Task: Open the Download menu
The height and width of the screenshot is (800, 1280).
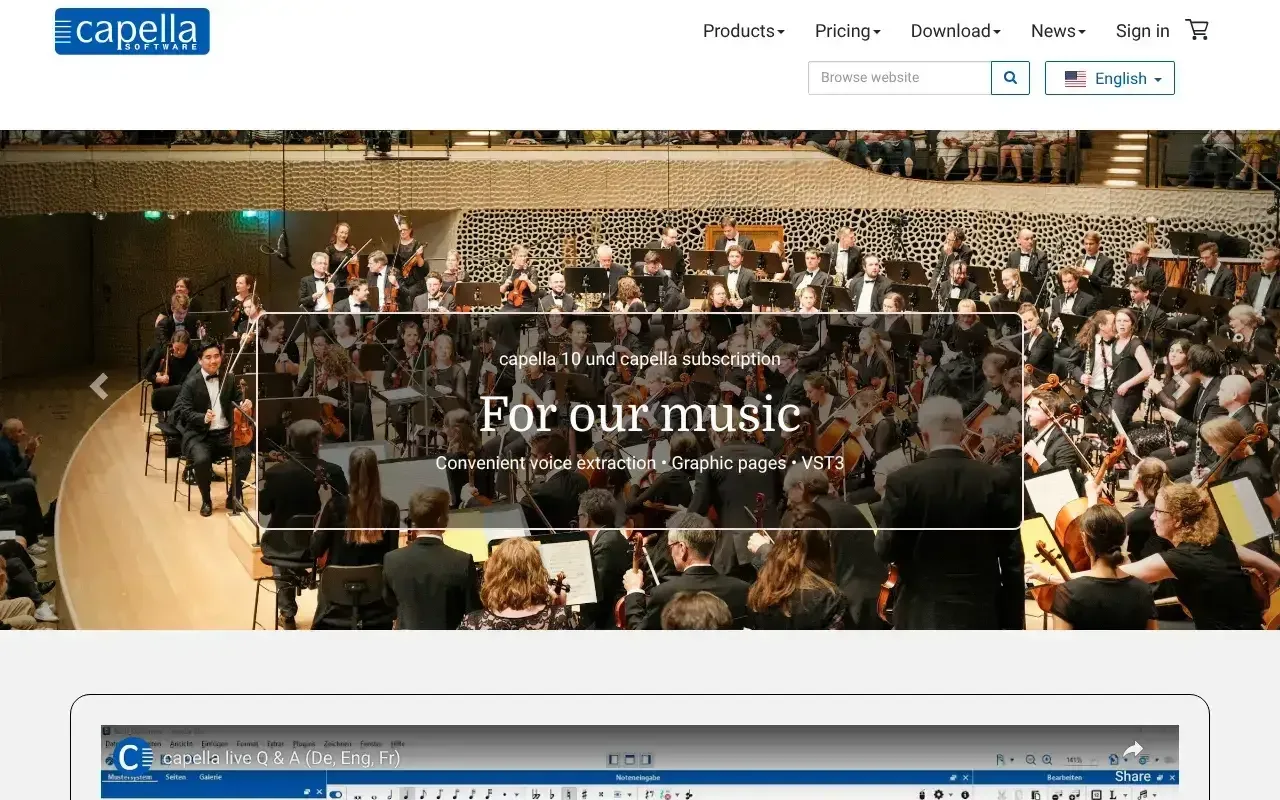Action: click(x=955, y=31)
